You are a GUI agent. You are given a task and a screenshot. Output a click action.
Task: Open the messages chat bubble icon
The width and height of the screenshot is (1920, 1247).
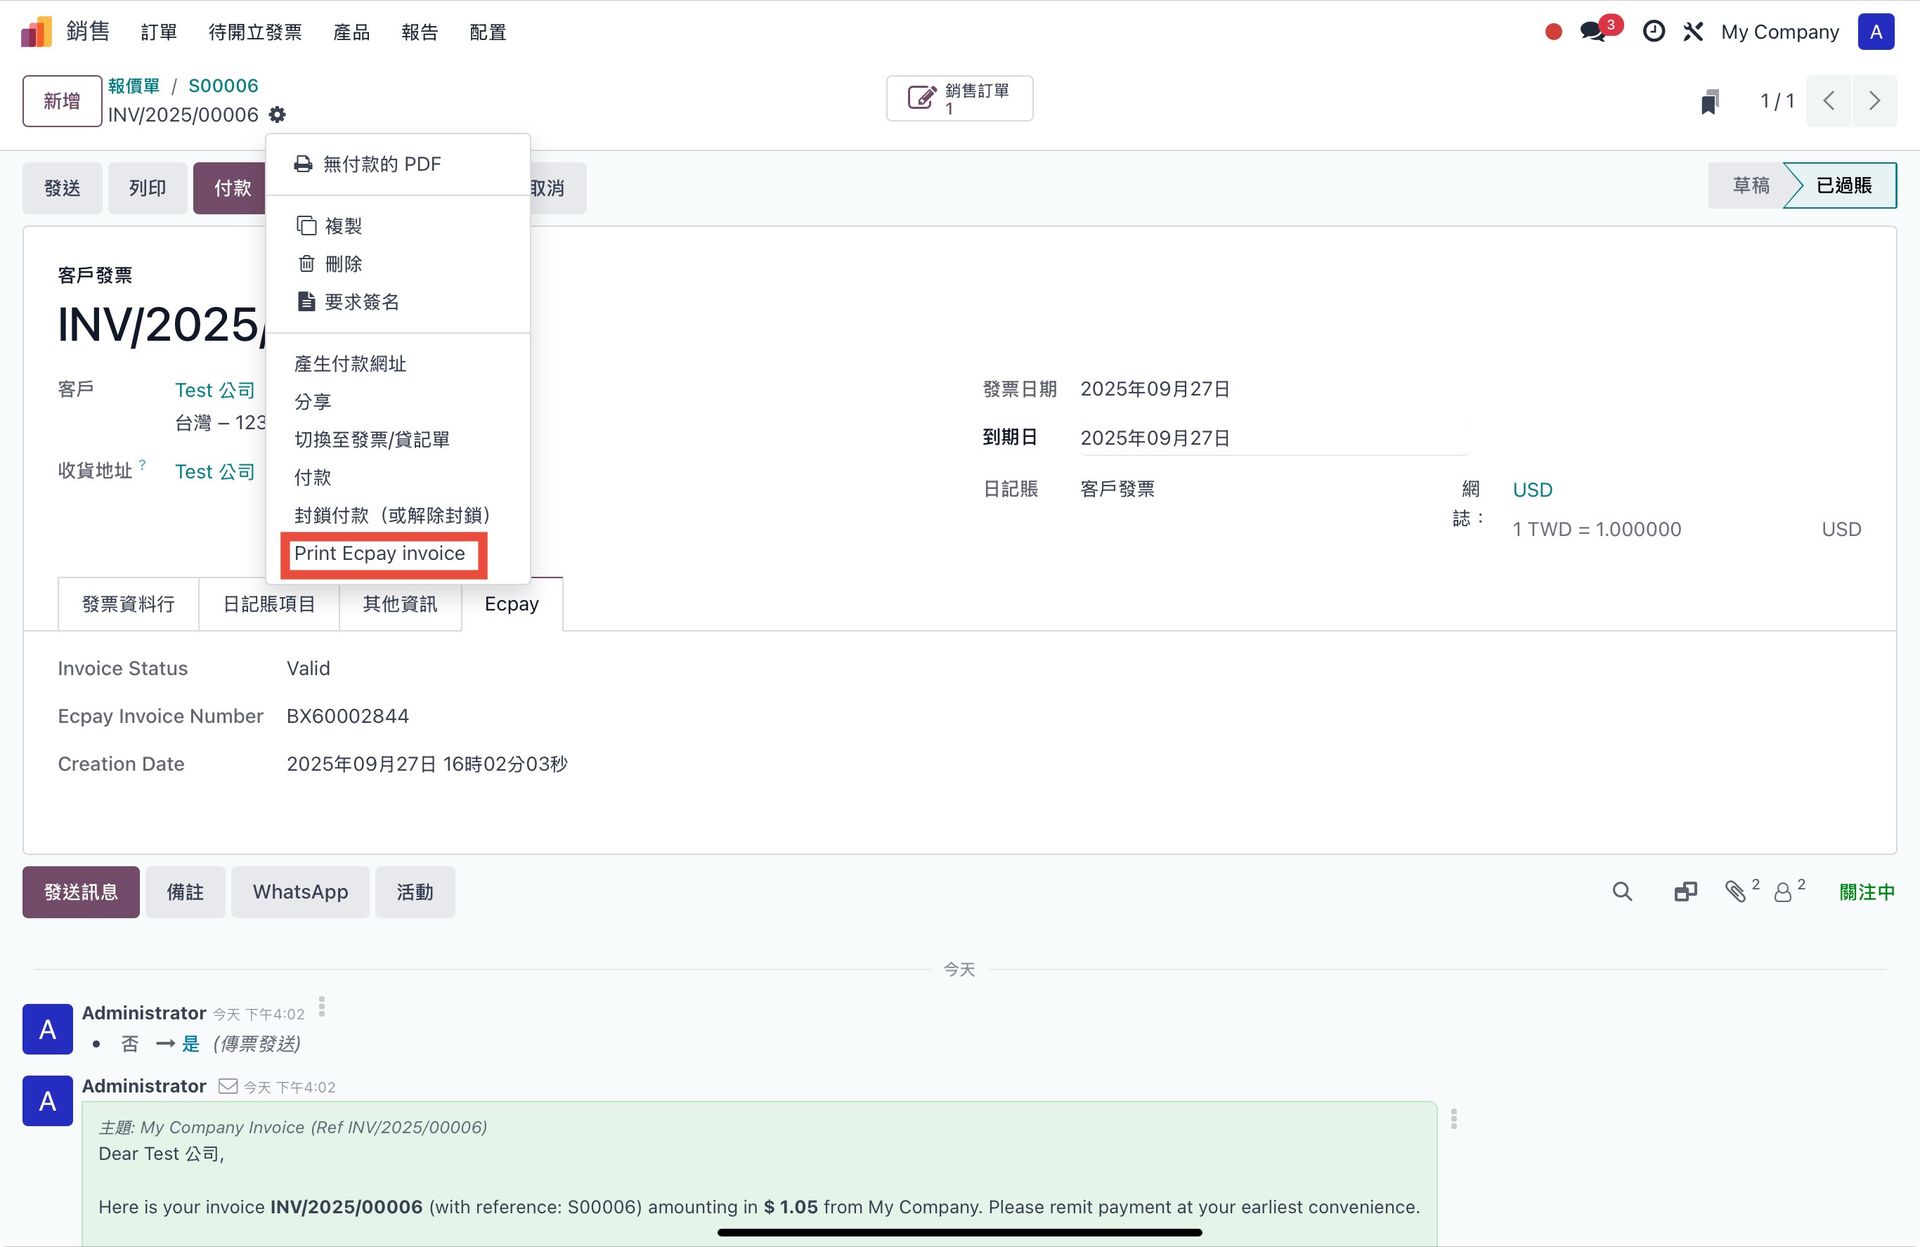[x=1593, y=32]
